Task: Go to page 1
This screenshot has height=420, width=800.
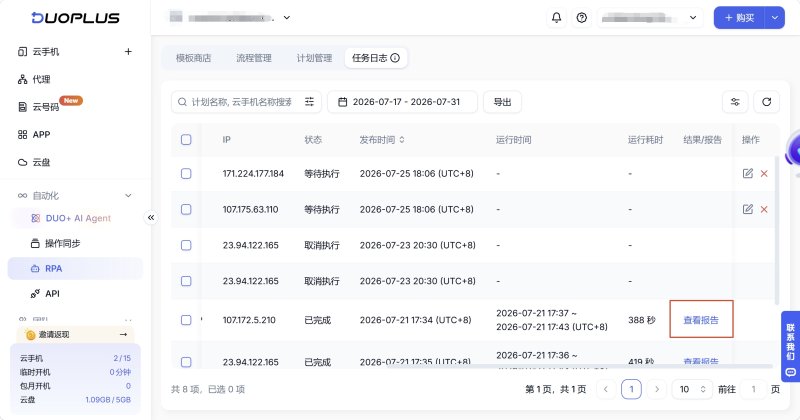Action: point(631,389)
